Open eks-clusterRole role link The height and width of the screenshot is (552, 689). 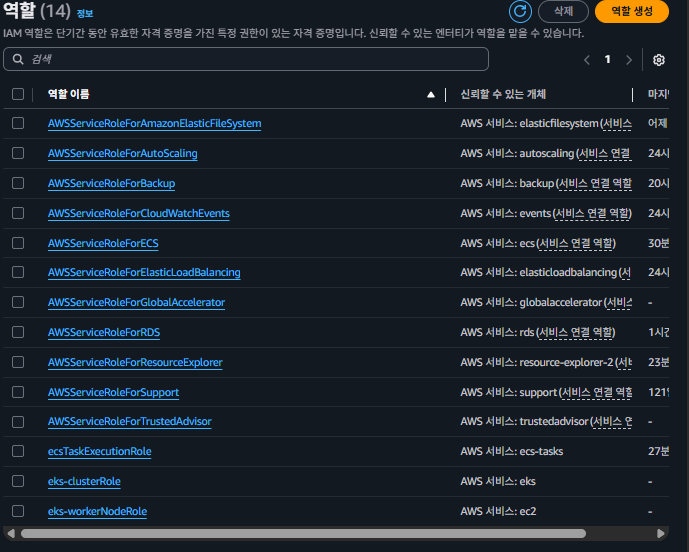coord(84,481)
